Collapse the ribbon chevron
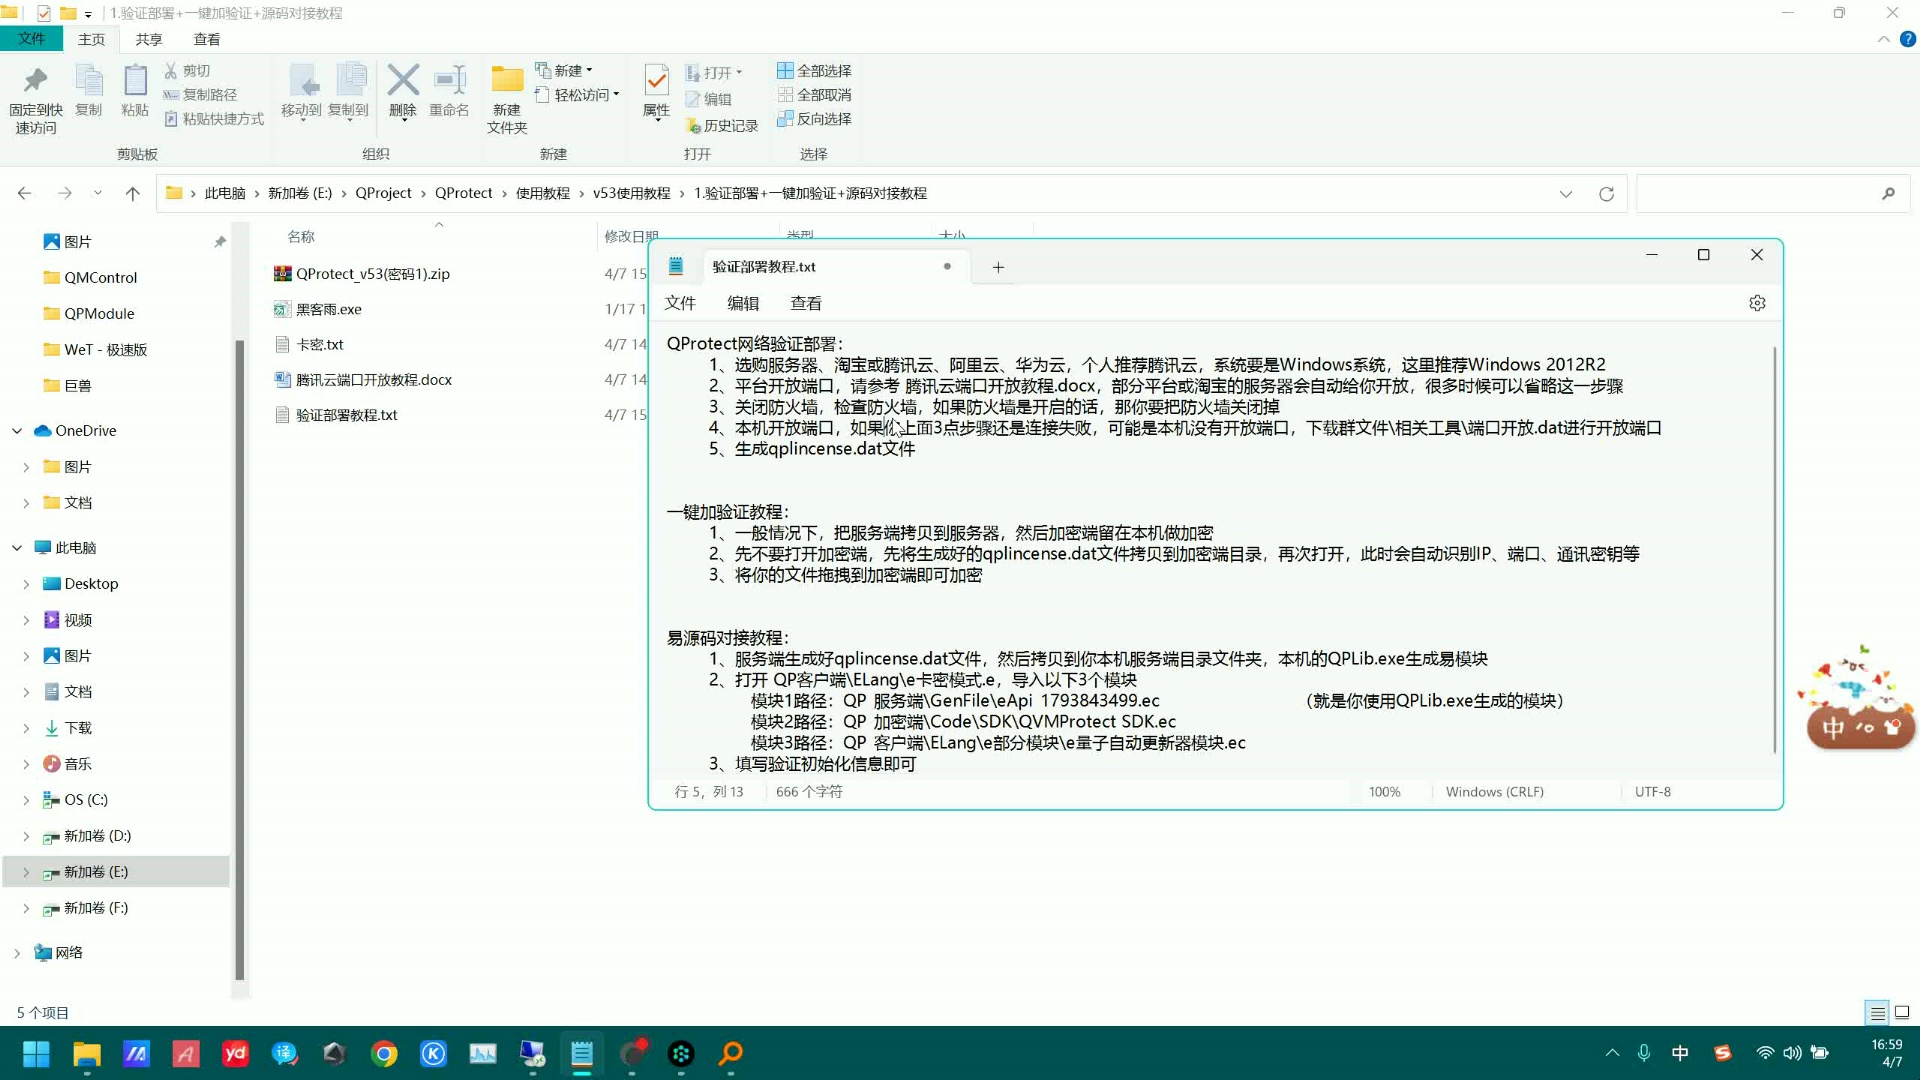 [x=1884, y=39]
